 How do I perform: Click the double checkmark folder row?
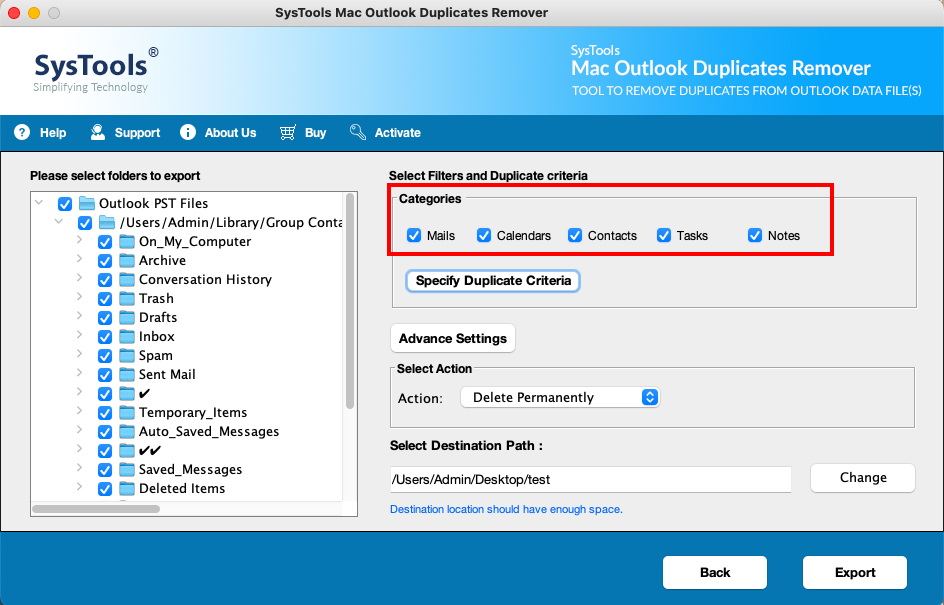[x=150, y=450]
